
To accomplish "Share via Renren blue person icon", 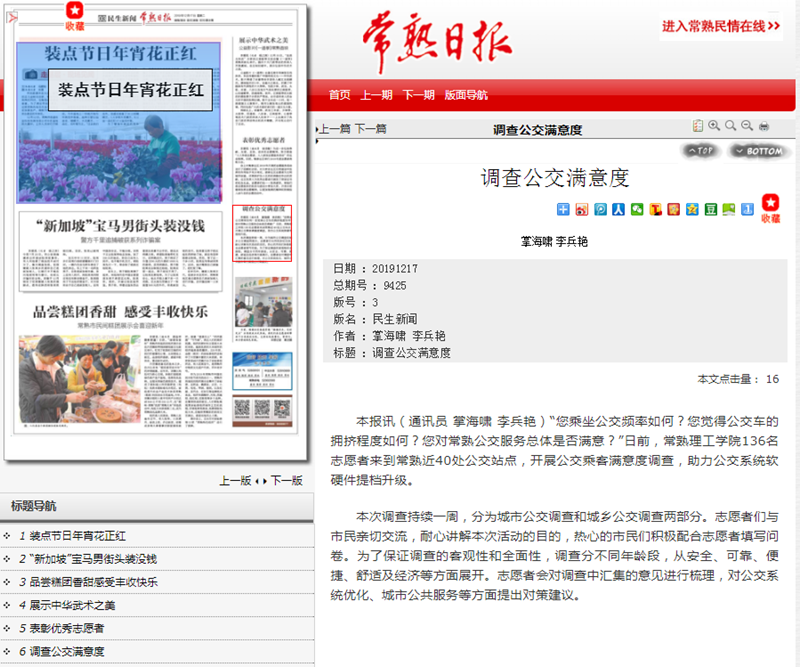I will point(618,209).
